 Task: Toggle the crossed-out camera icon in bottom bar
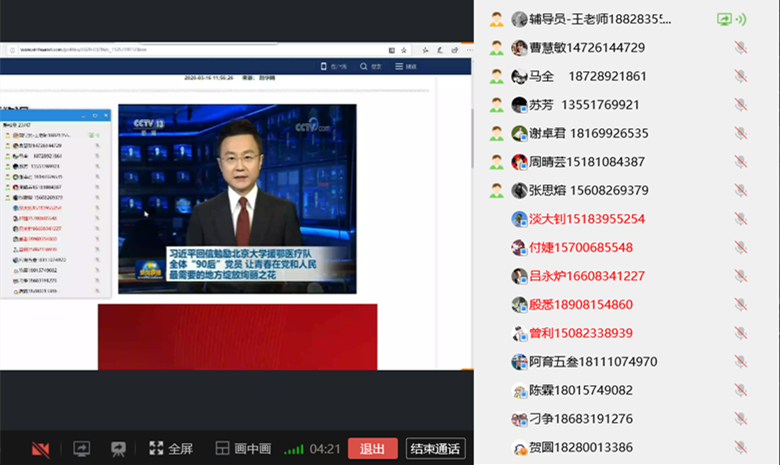pos(41,449)
